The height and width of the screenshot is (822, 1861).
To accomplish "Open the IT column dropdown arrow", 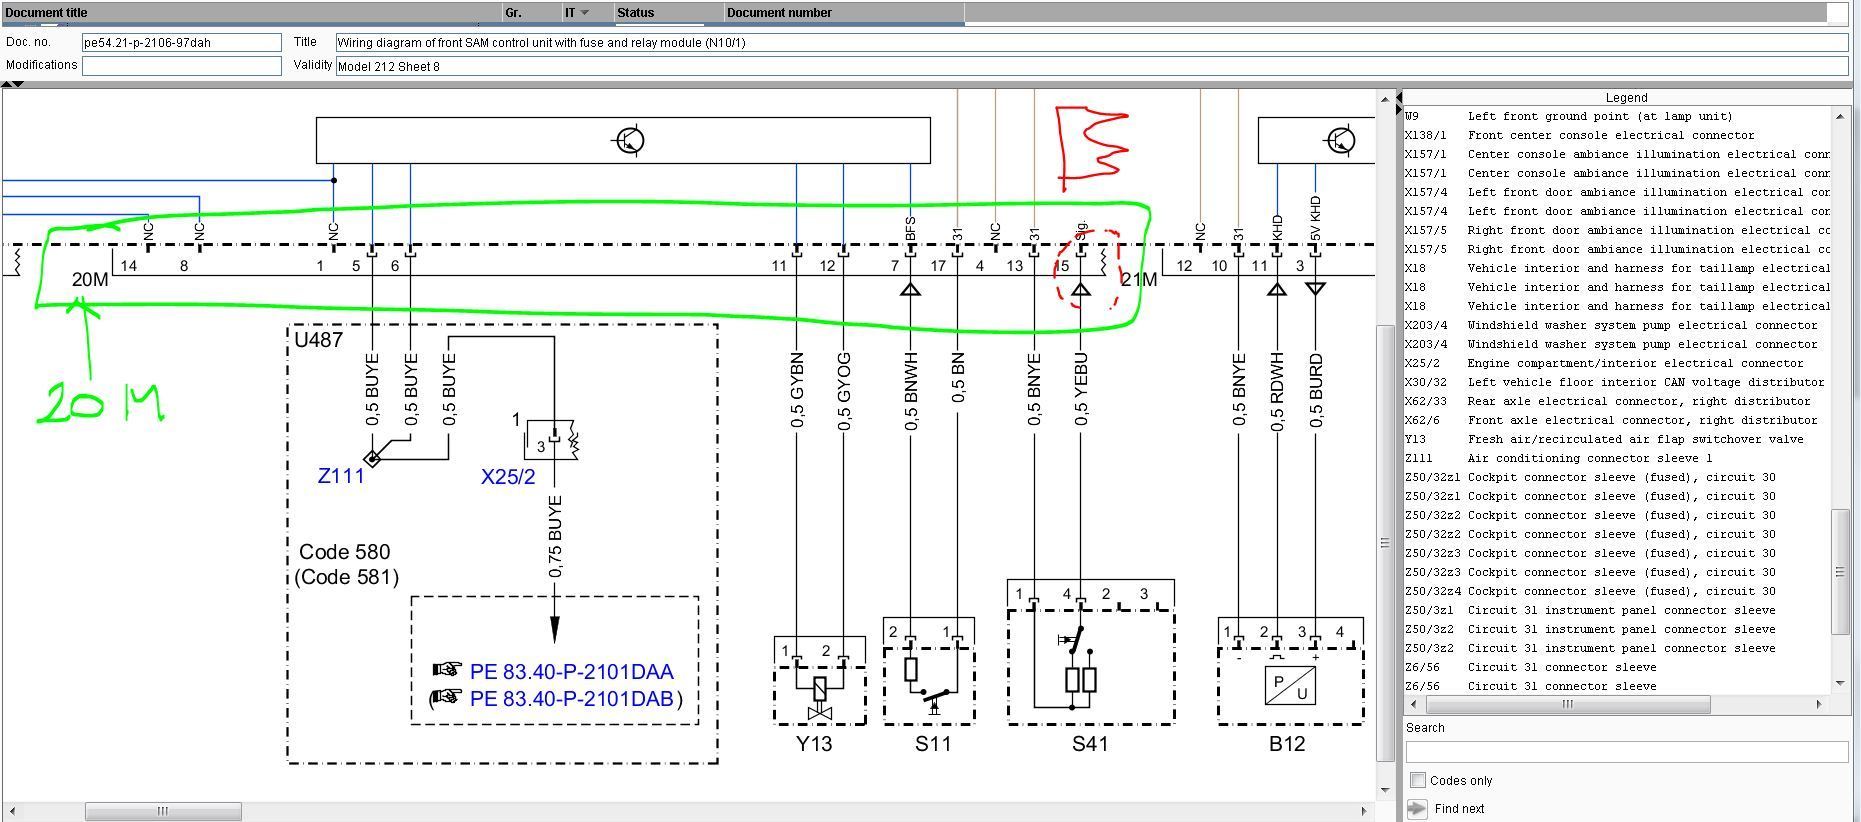I will tap(585, 13).
